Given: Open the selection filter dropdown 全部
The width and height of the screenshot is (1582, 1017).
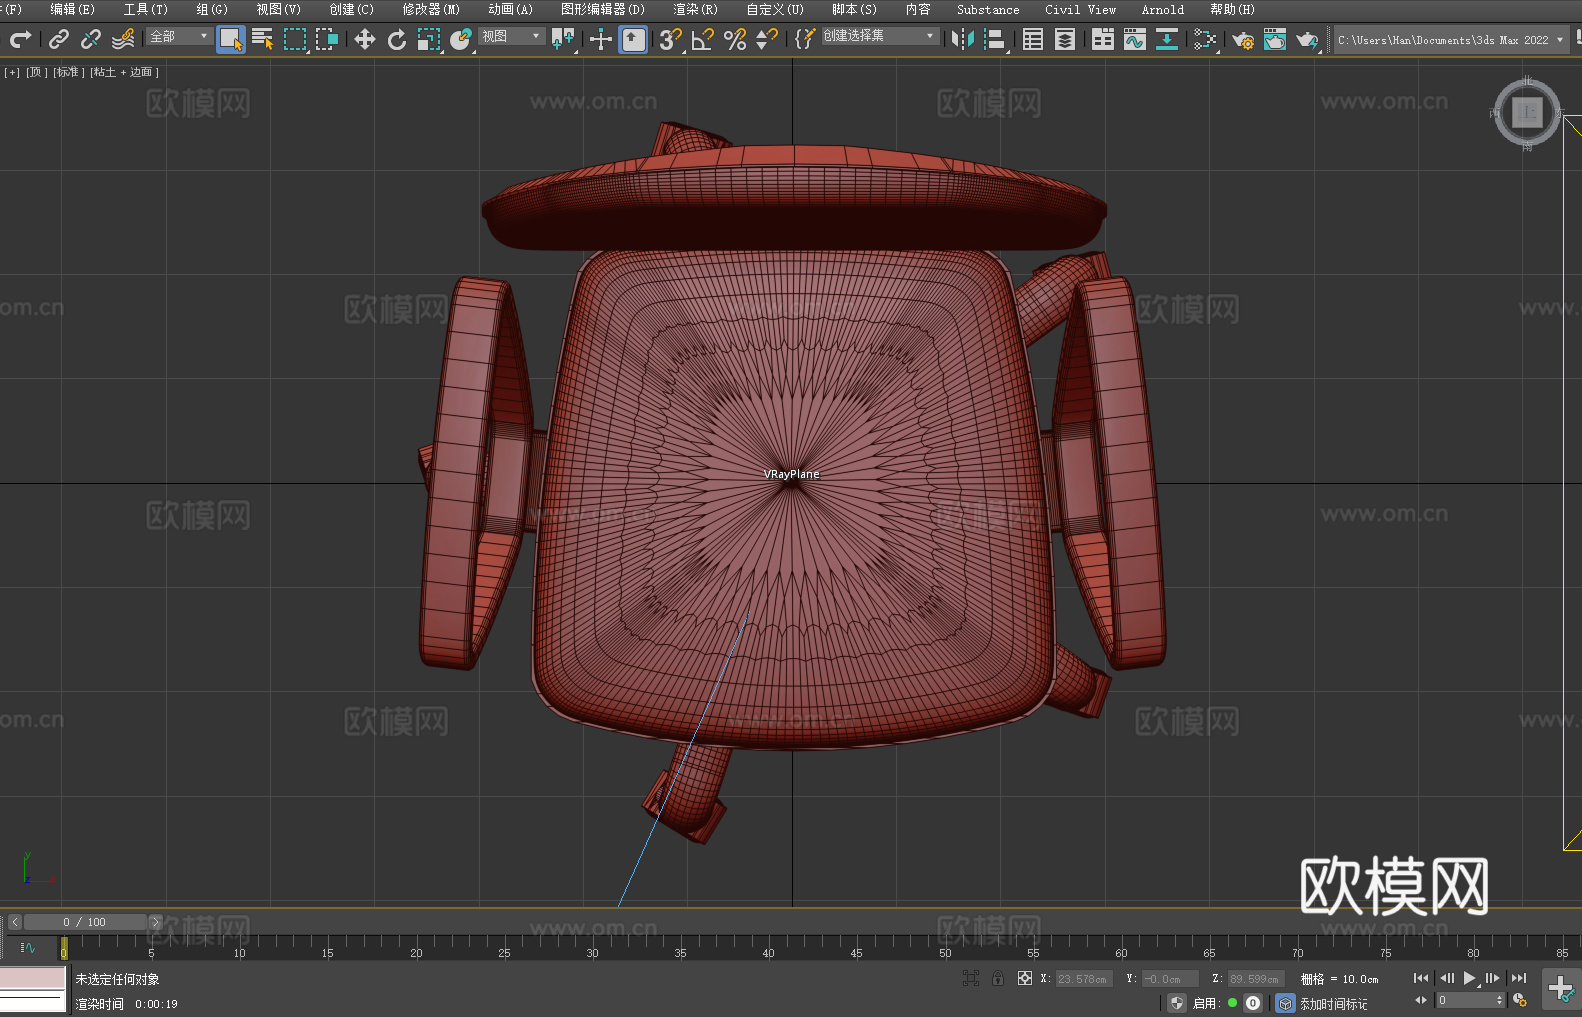Looking at the screenshot, I should [179, 36].
